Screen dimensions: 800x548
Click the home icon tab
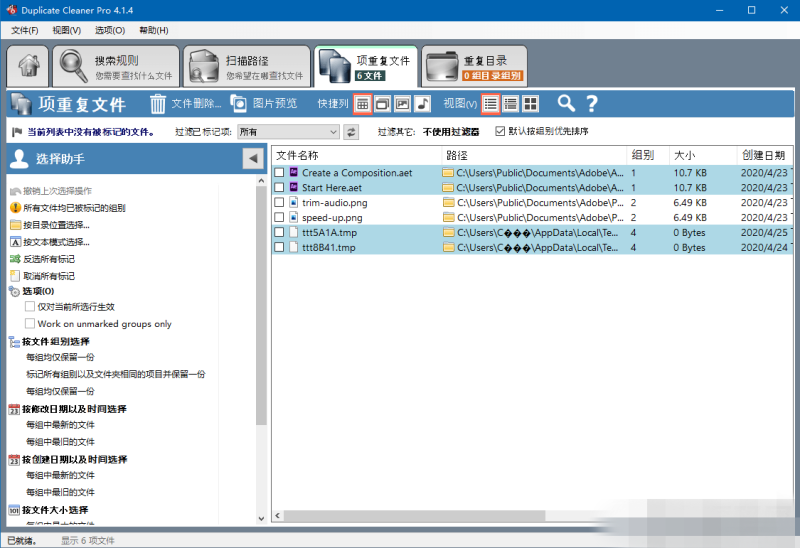pos(26,67)
